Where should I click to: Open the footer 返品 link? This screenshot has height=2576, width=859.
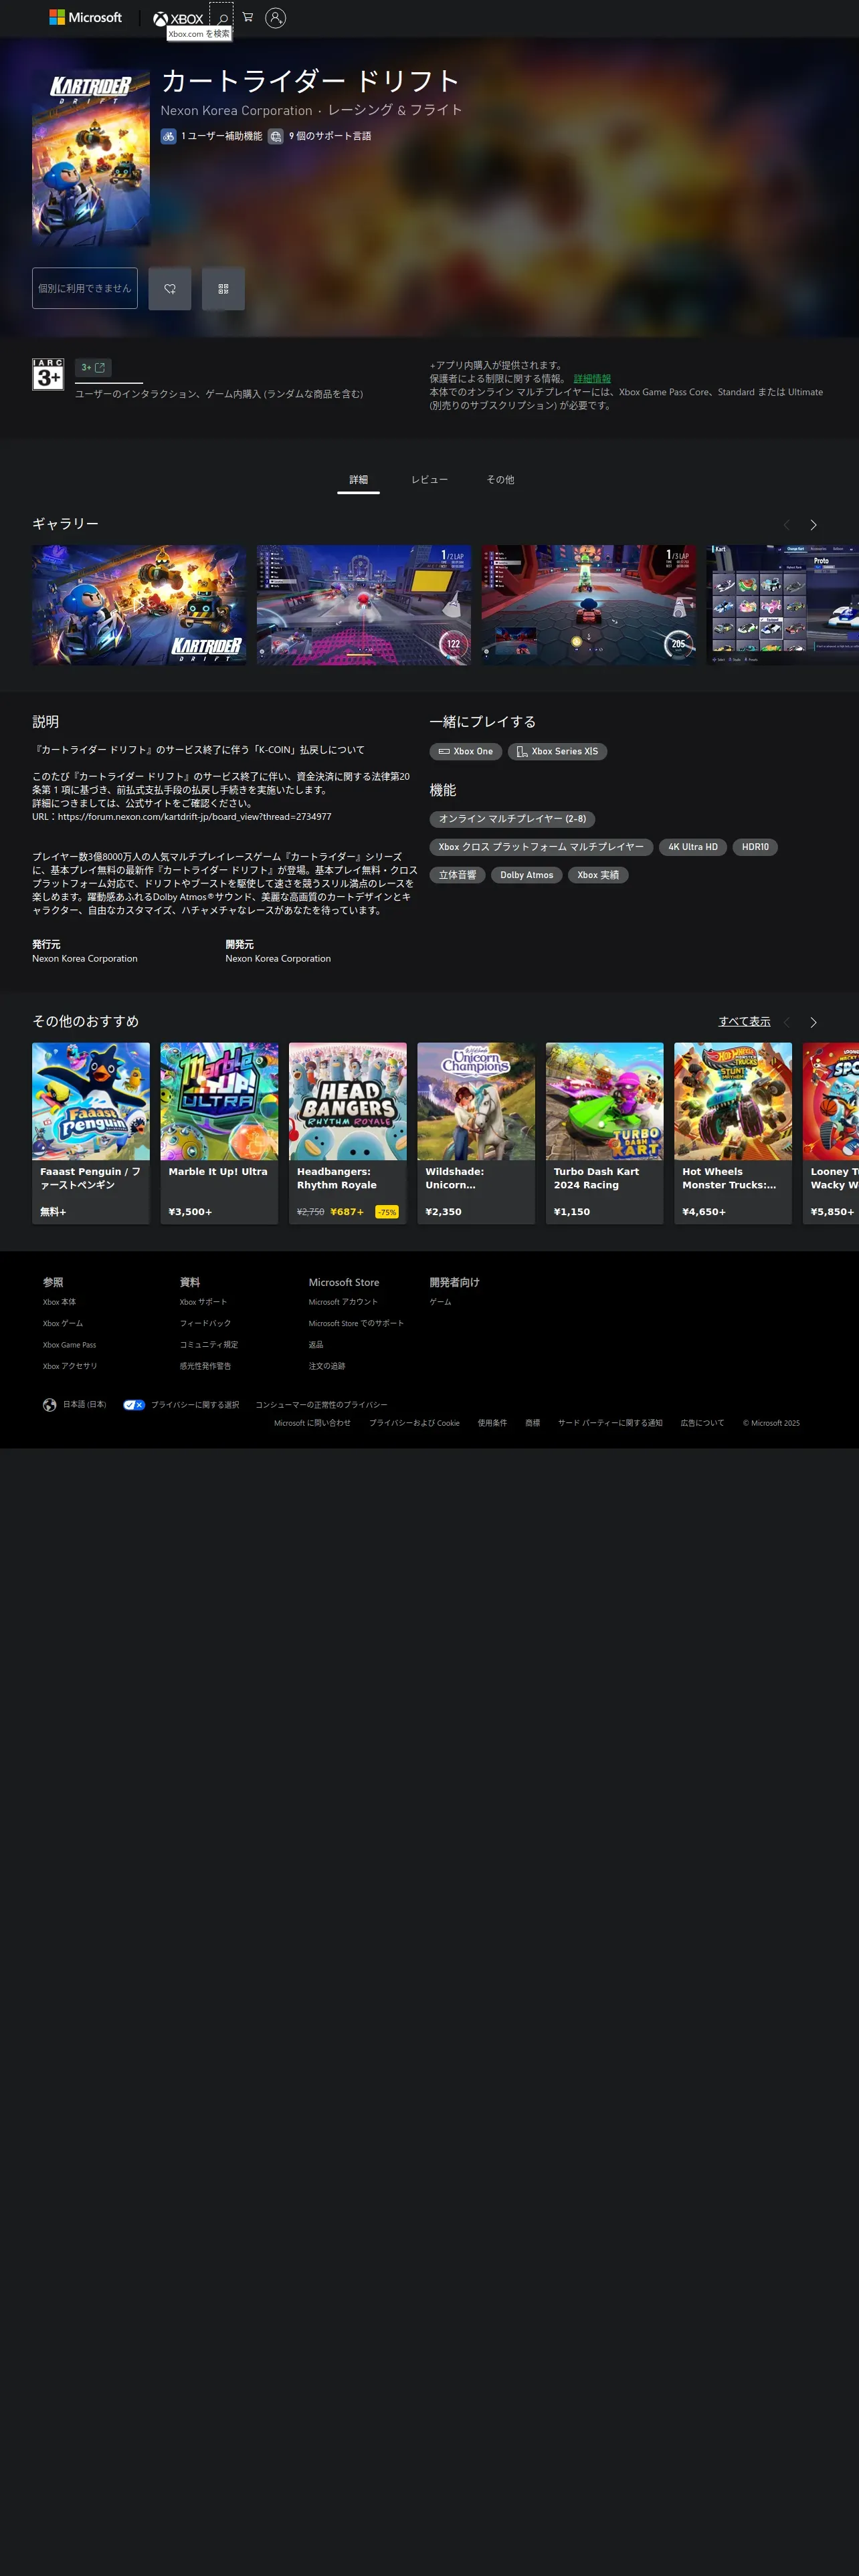coord(316,1345)
